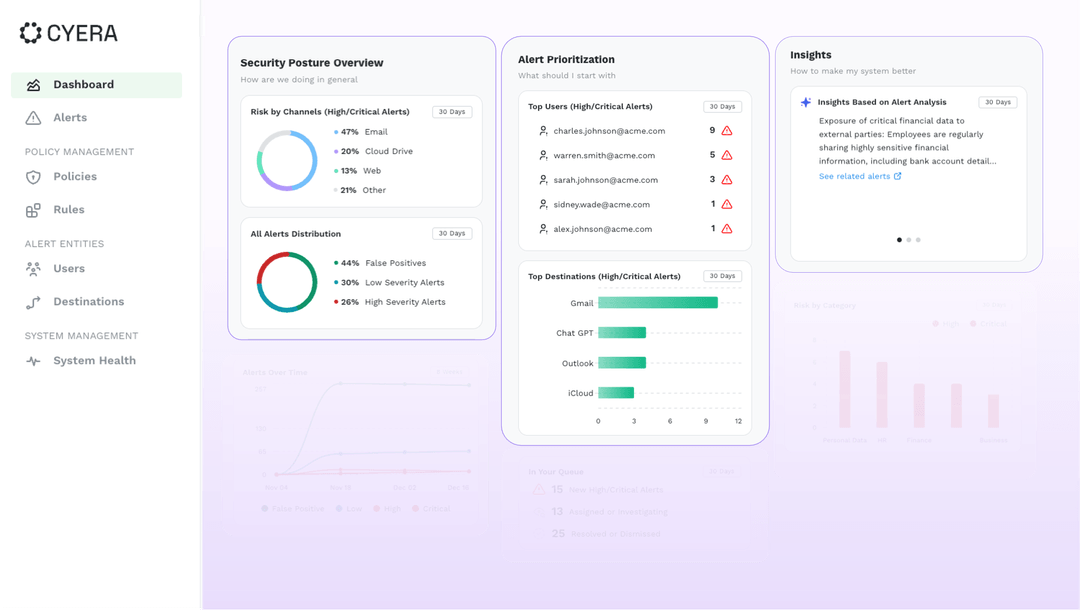Viewport: 1080px width, 610px height.
Task: Select the Cyera logo icon
Action: 28,32
